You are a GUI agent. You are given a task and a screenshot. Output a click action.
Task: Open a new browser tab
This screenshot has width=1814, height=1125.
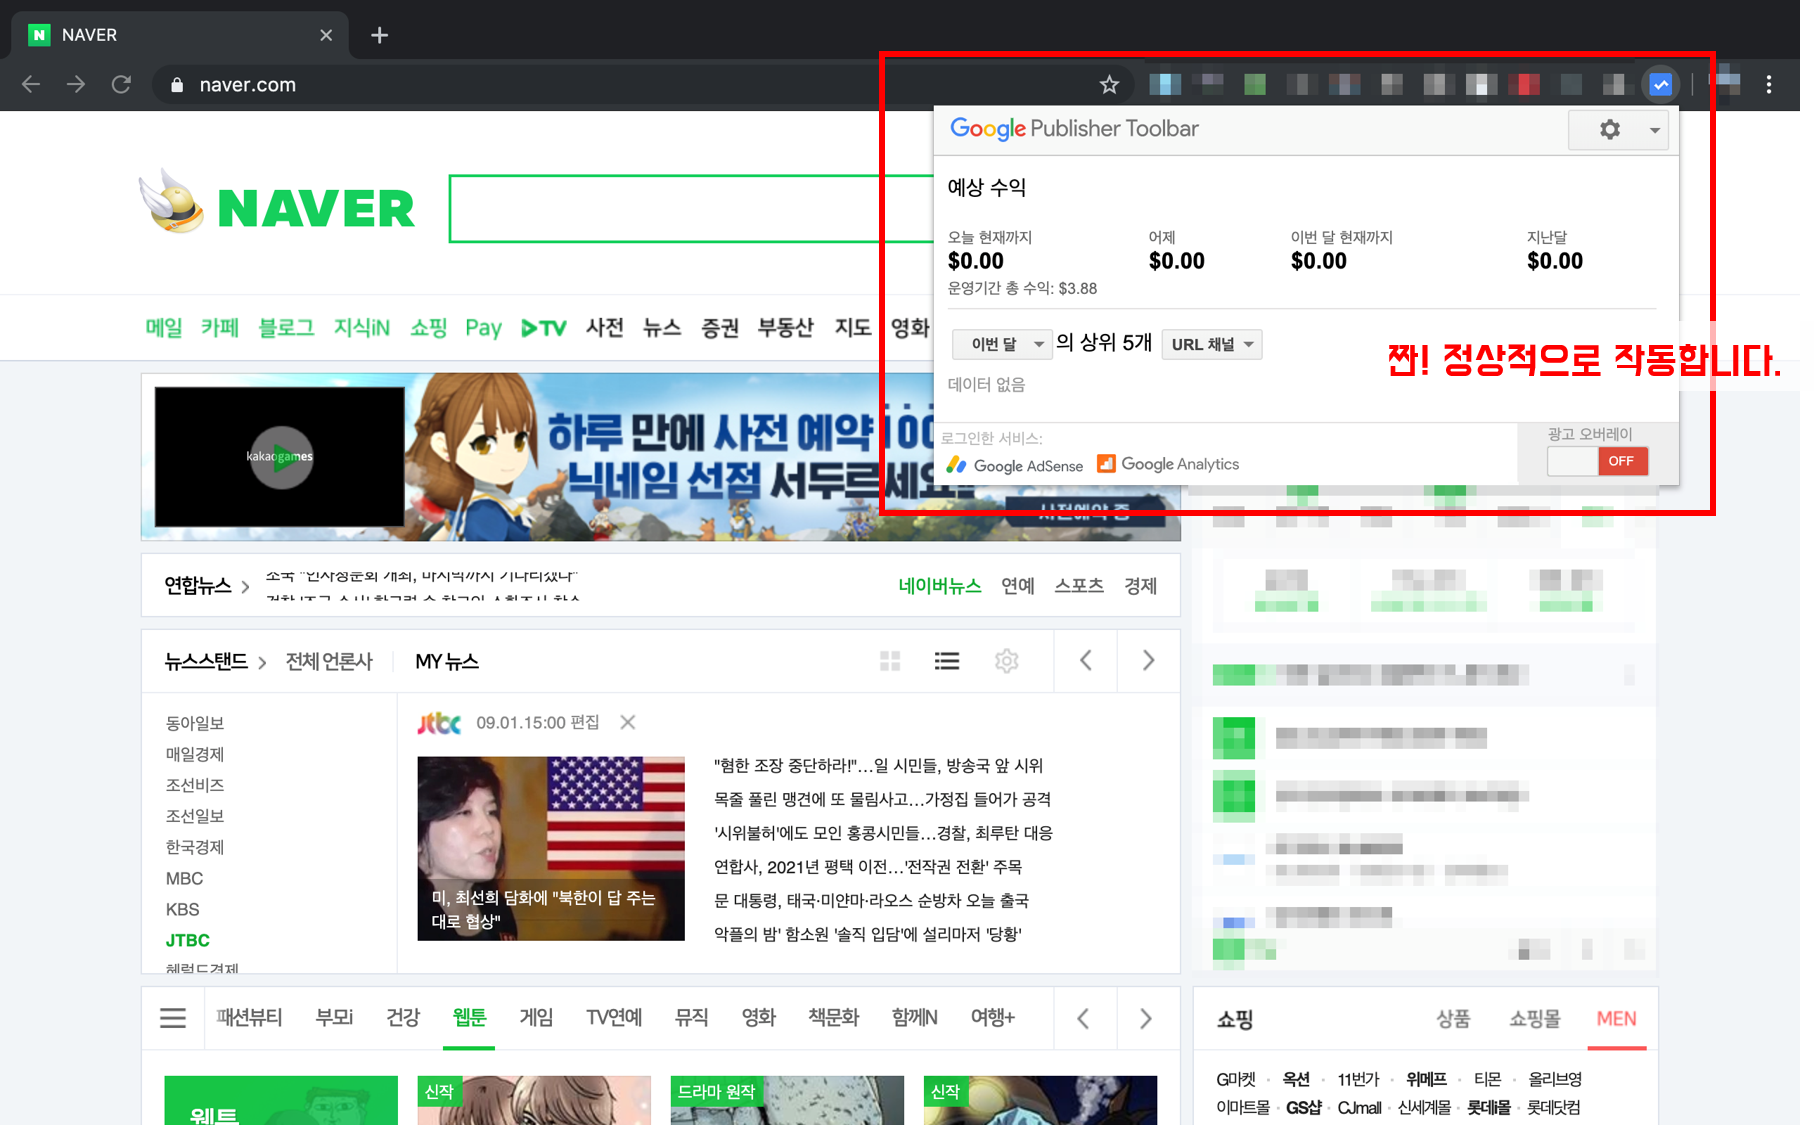coord(379,35)
